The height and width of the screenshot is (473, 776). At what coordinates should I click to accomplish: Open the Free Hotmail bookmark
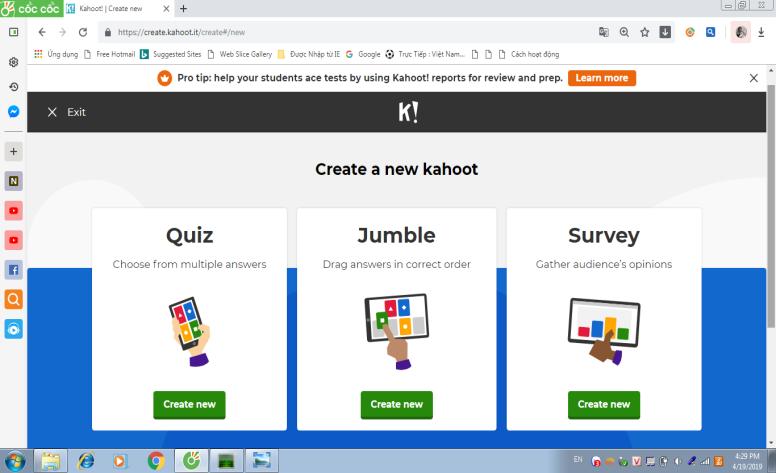(x=109, y=54)
